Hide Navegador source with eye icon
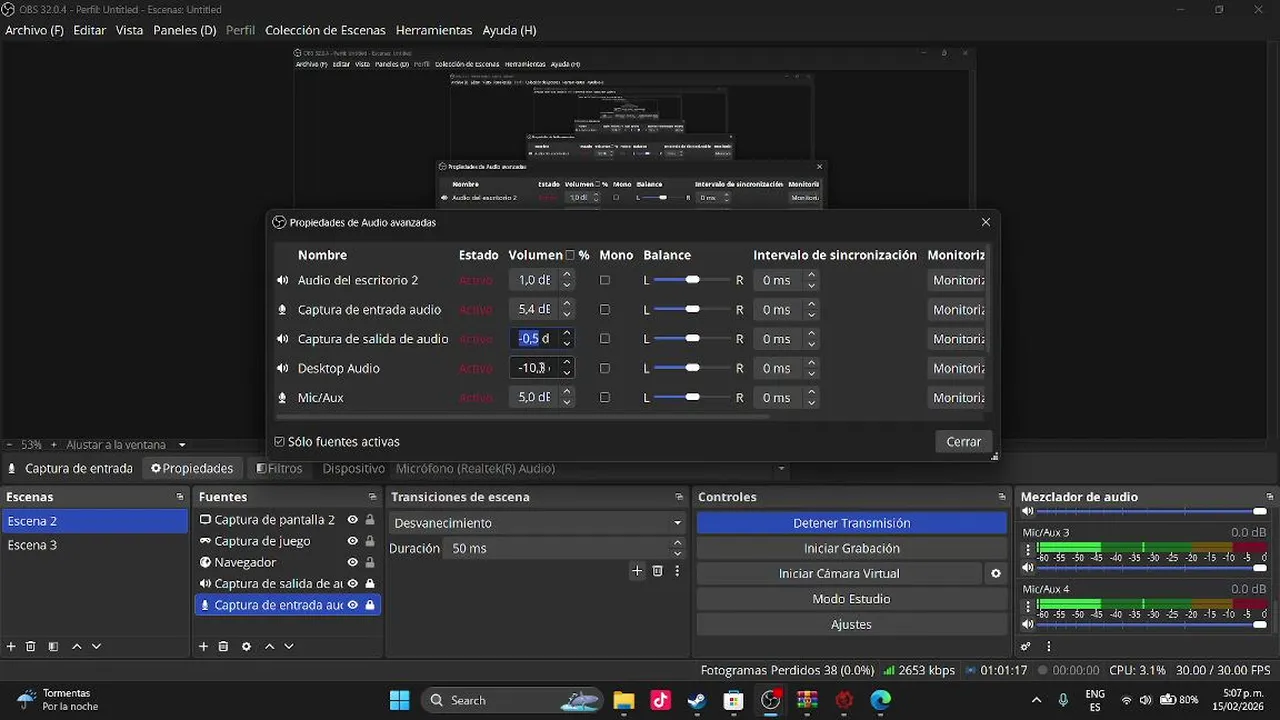This screenshot has width=1280, height=720. coord(352,562)
